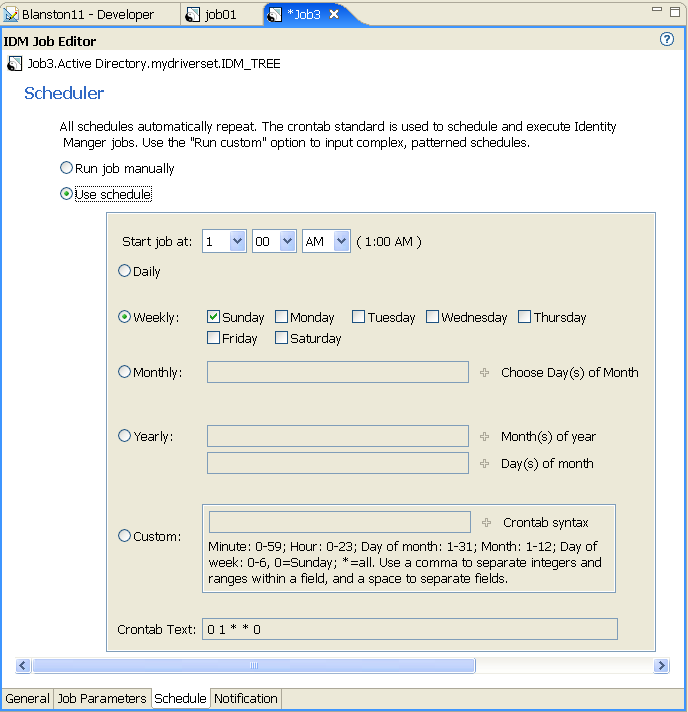The width and height of the screenshot is (688, 712).
Task: Click the plus icon beside Month(s) of year
Action: click(x=485, y=436)
